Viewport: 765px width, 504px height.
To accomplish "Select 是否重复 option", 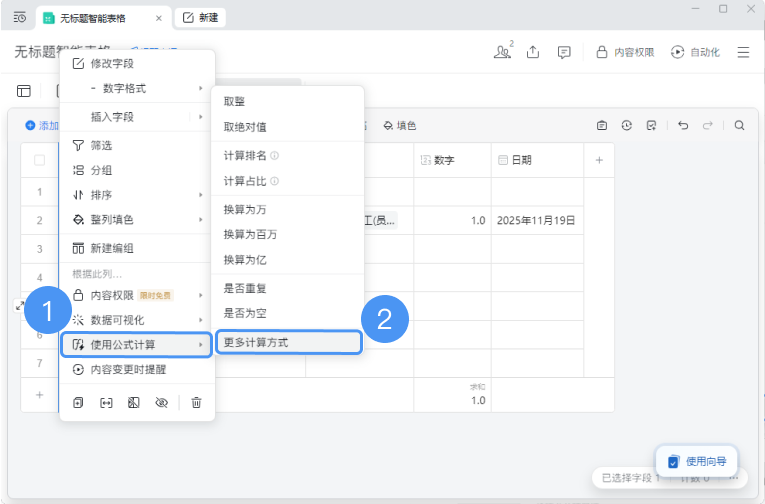I will 287,288.
